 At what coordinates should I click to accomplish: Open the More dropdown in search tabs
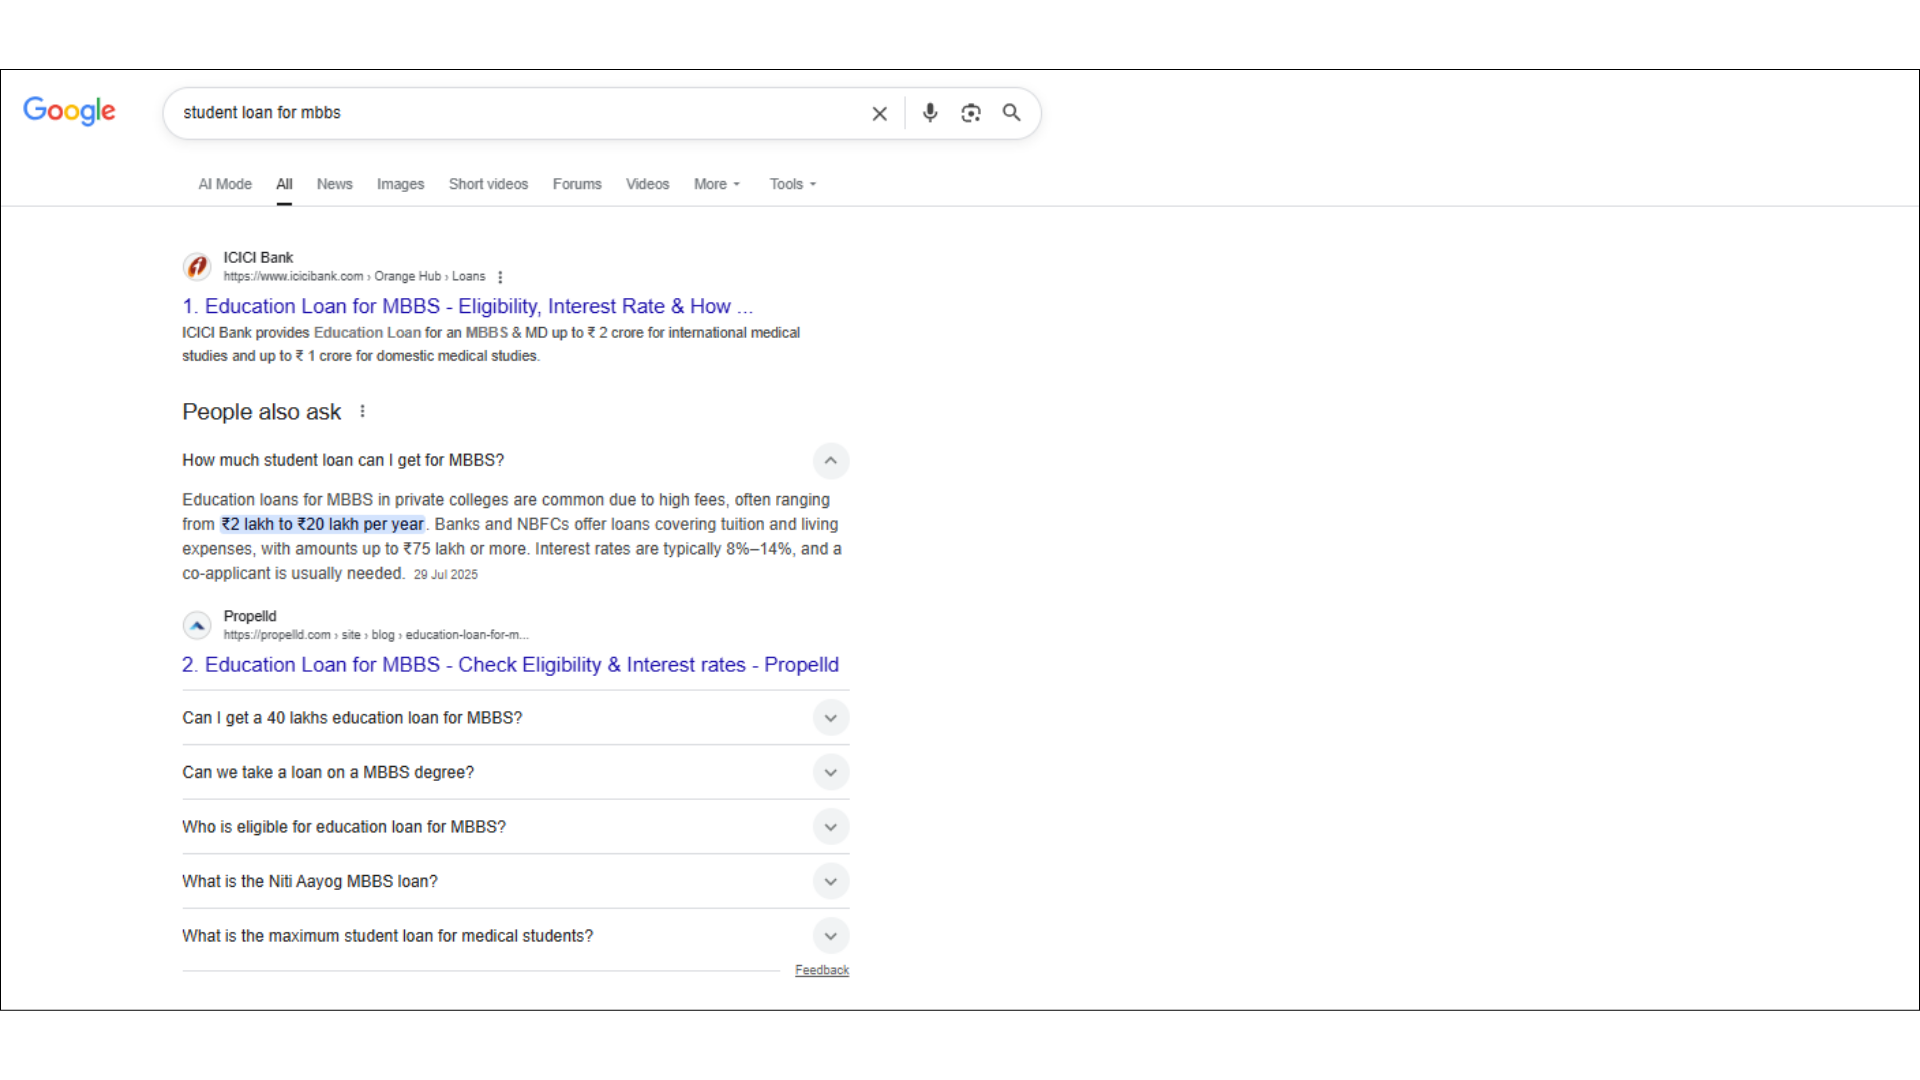pyautogui.click(x=717, y=184)
